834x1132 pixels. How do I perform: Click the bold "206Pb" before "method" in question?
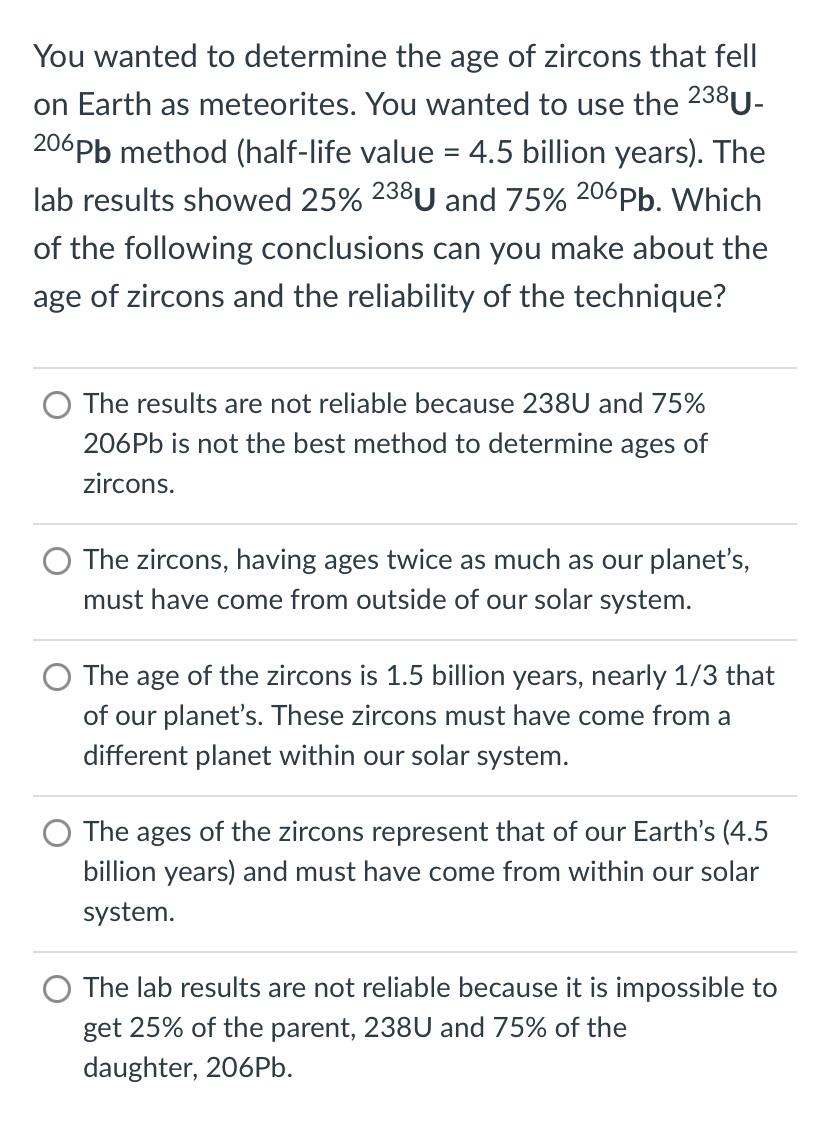[72, 150]
